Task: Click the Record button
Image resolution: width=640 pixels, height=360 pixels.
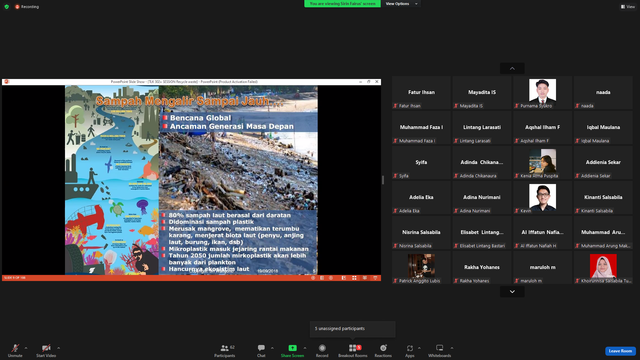Action: pyautogui.click(x=322, y=350)
